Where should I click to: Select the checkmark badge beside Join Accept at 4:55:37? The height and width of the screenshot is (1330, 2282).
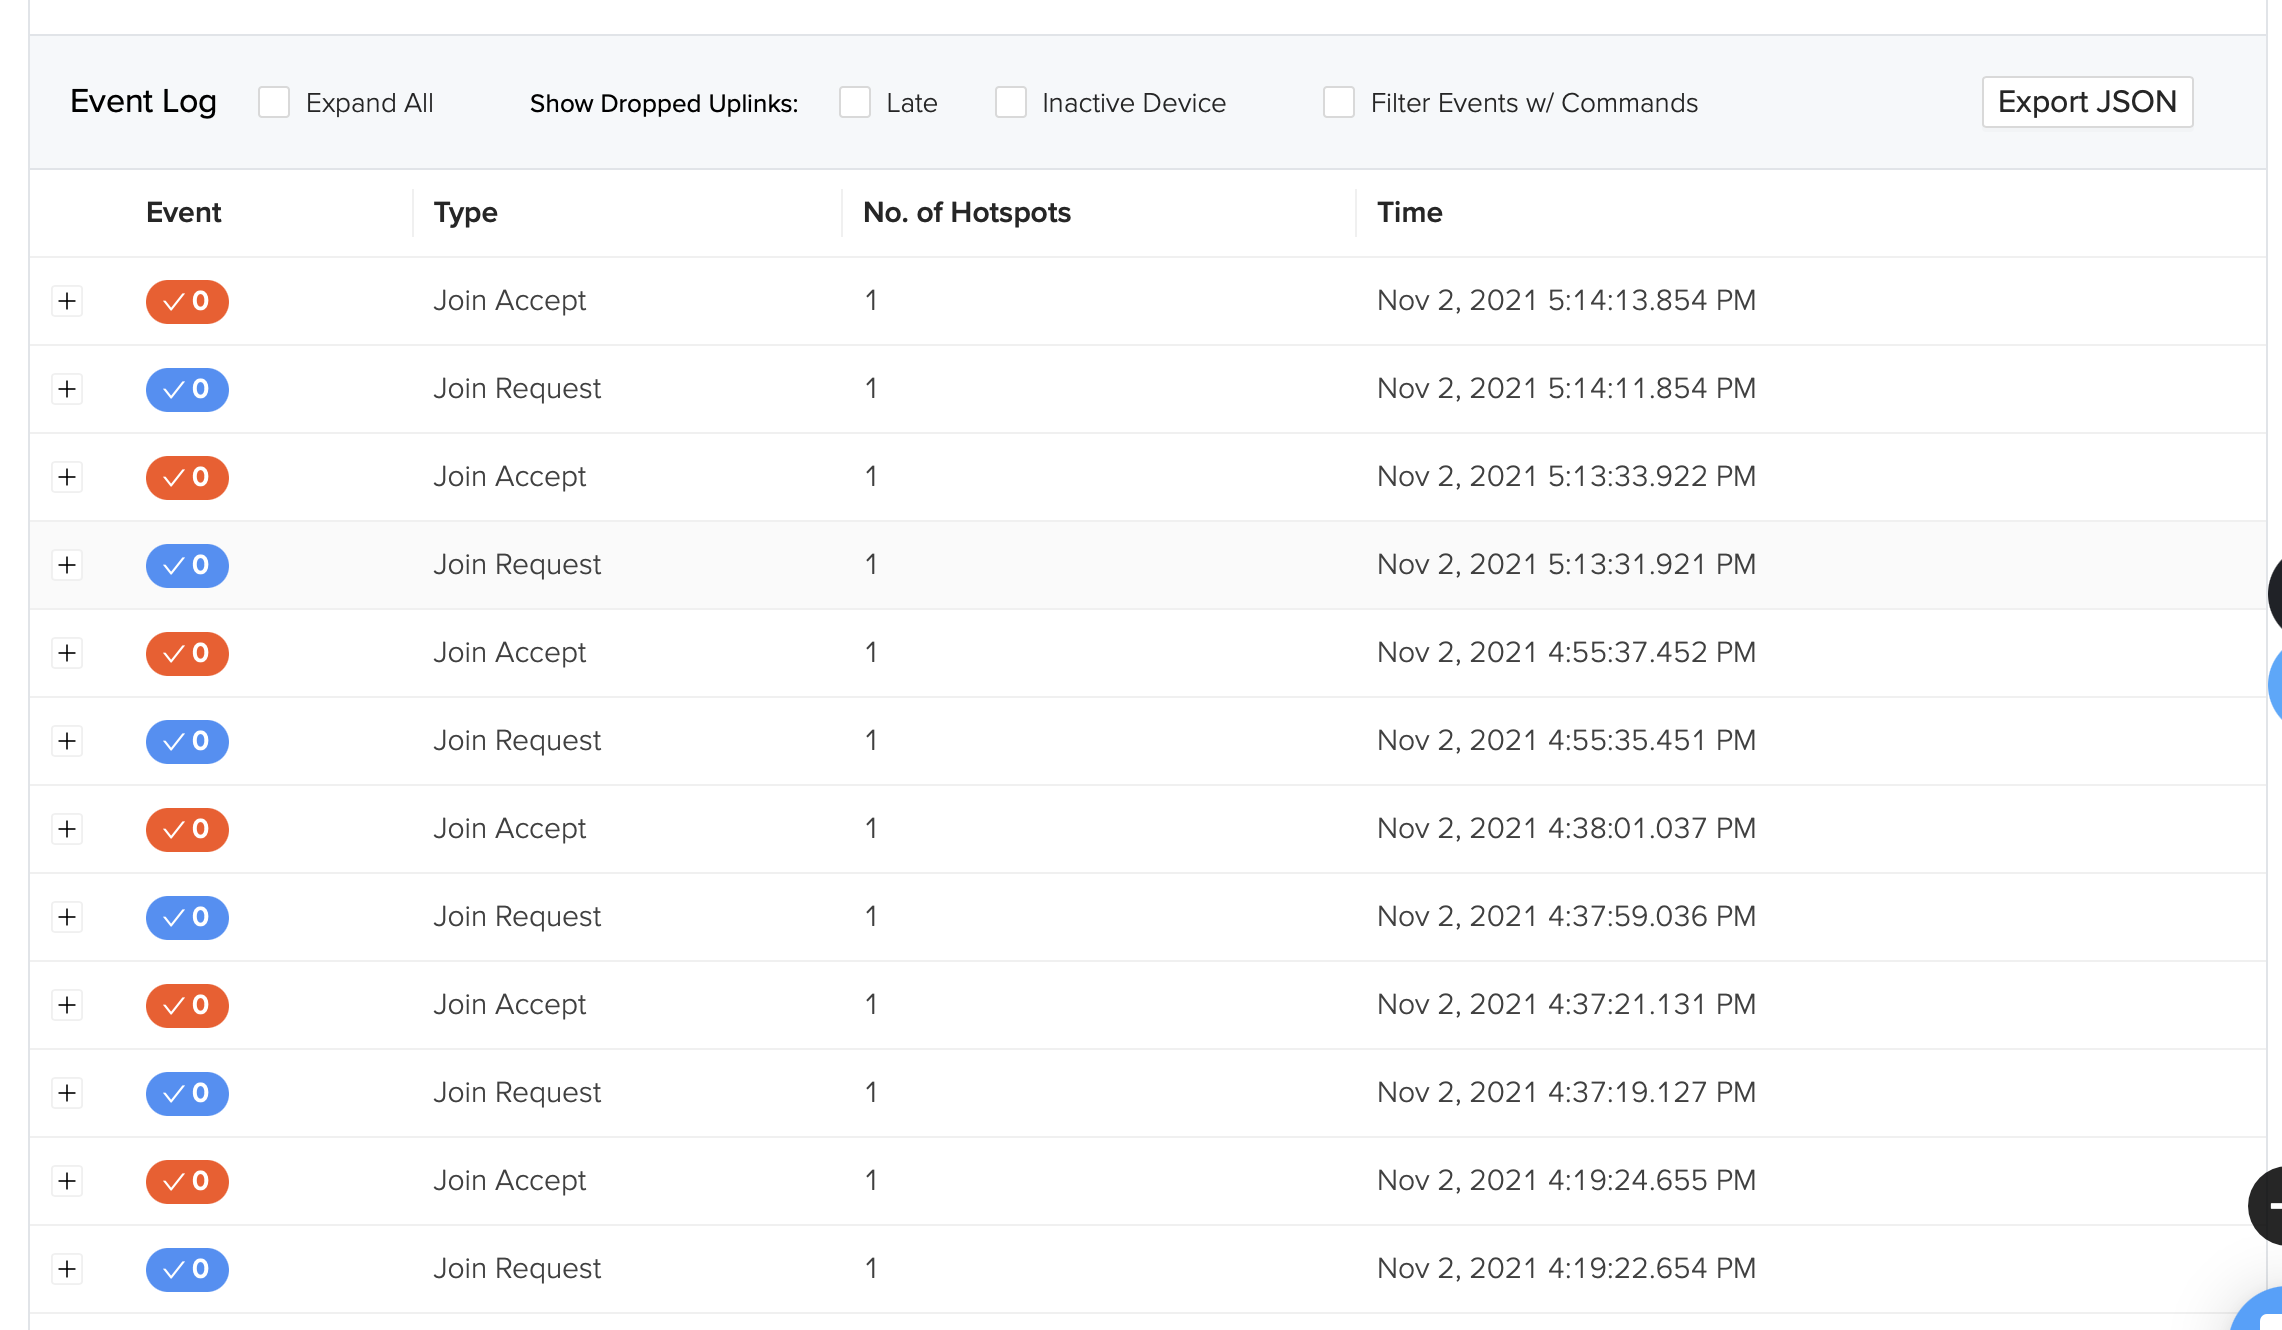point(187,653)
